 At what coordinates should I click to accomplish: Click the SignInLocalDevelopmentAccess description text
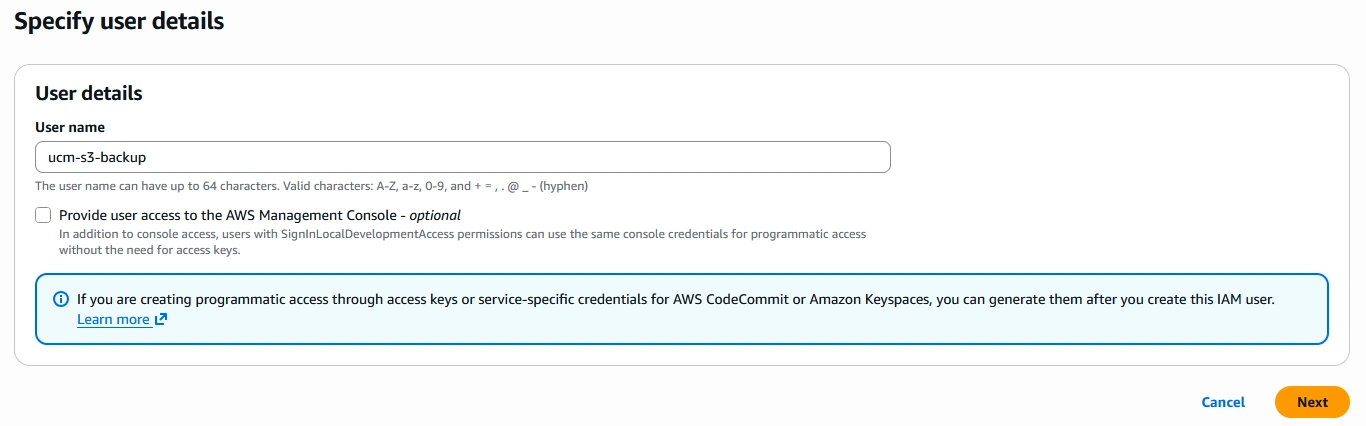pos(462,242)
